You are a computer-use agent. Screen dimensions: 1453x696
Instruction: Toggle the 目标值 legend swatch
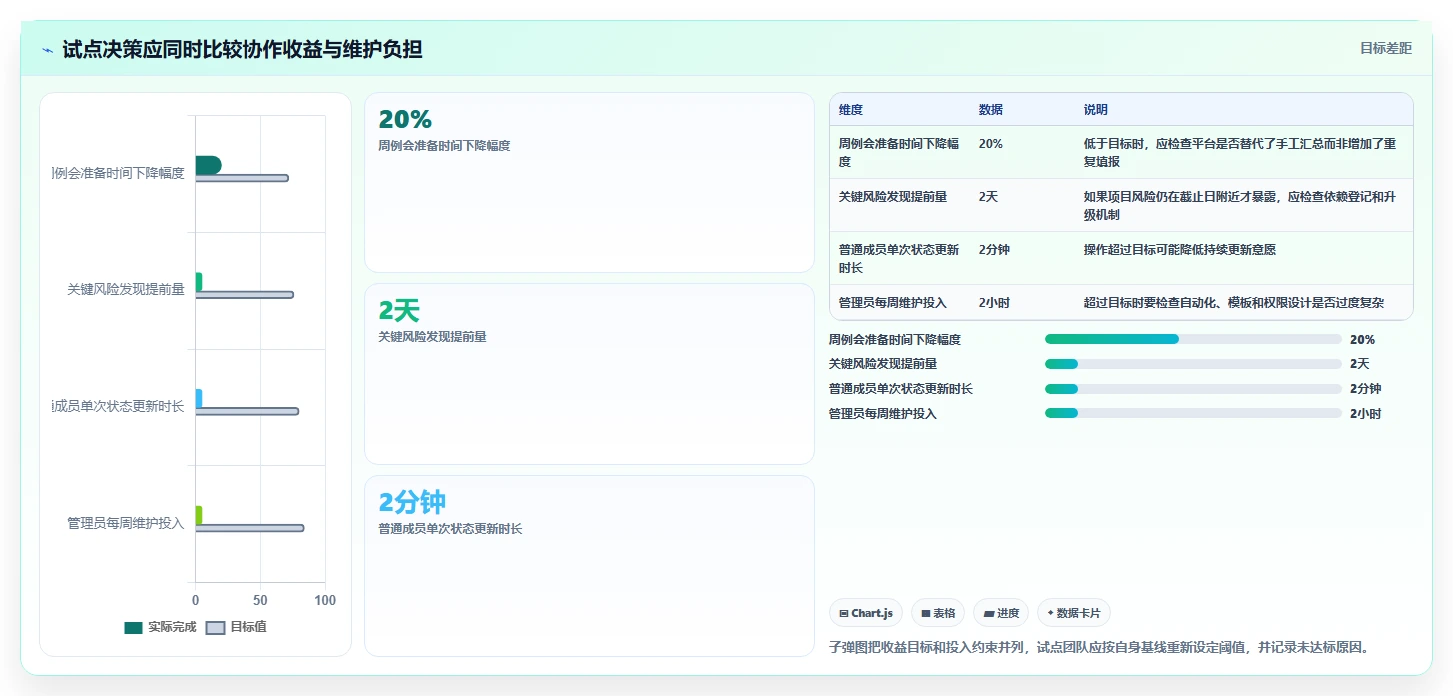[x=215, y=628]
